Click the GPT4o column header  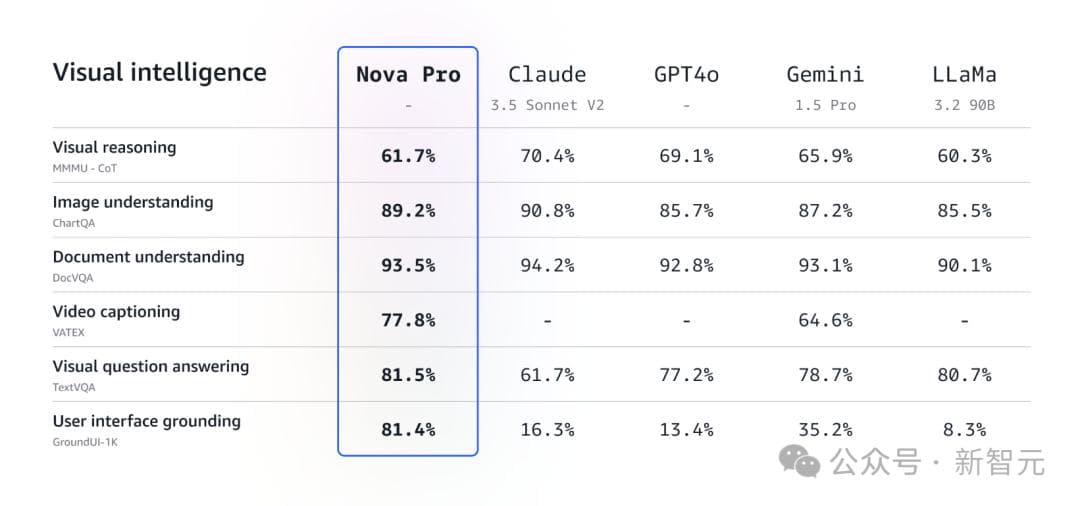686,74
